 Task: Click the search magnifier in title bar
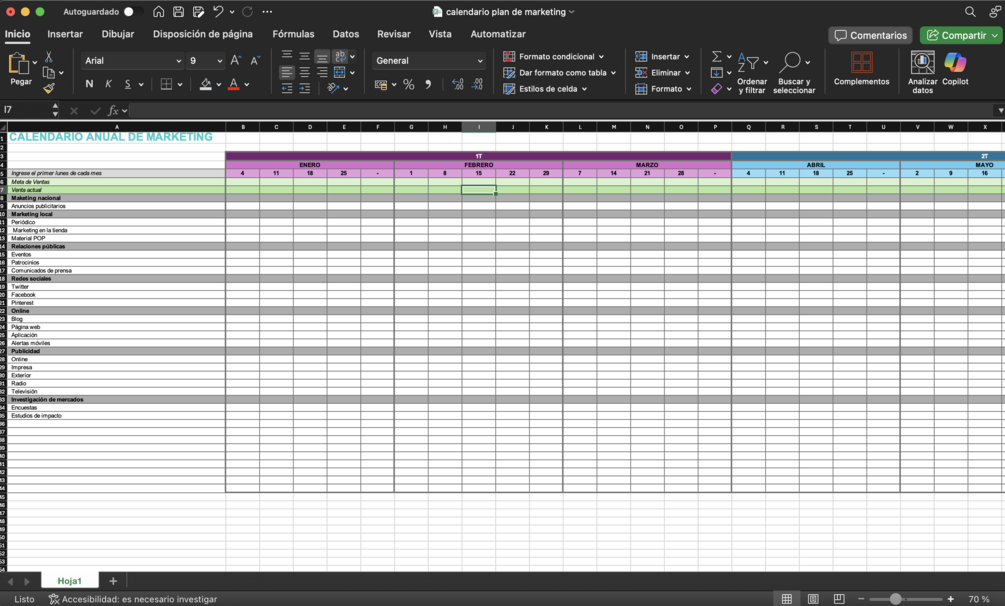pyautogui.click(x=970, y=12)
